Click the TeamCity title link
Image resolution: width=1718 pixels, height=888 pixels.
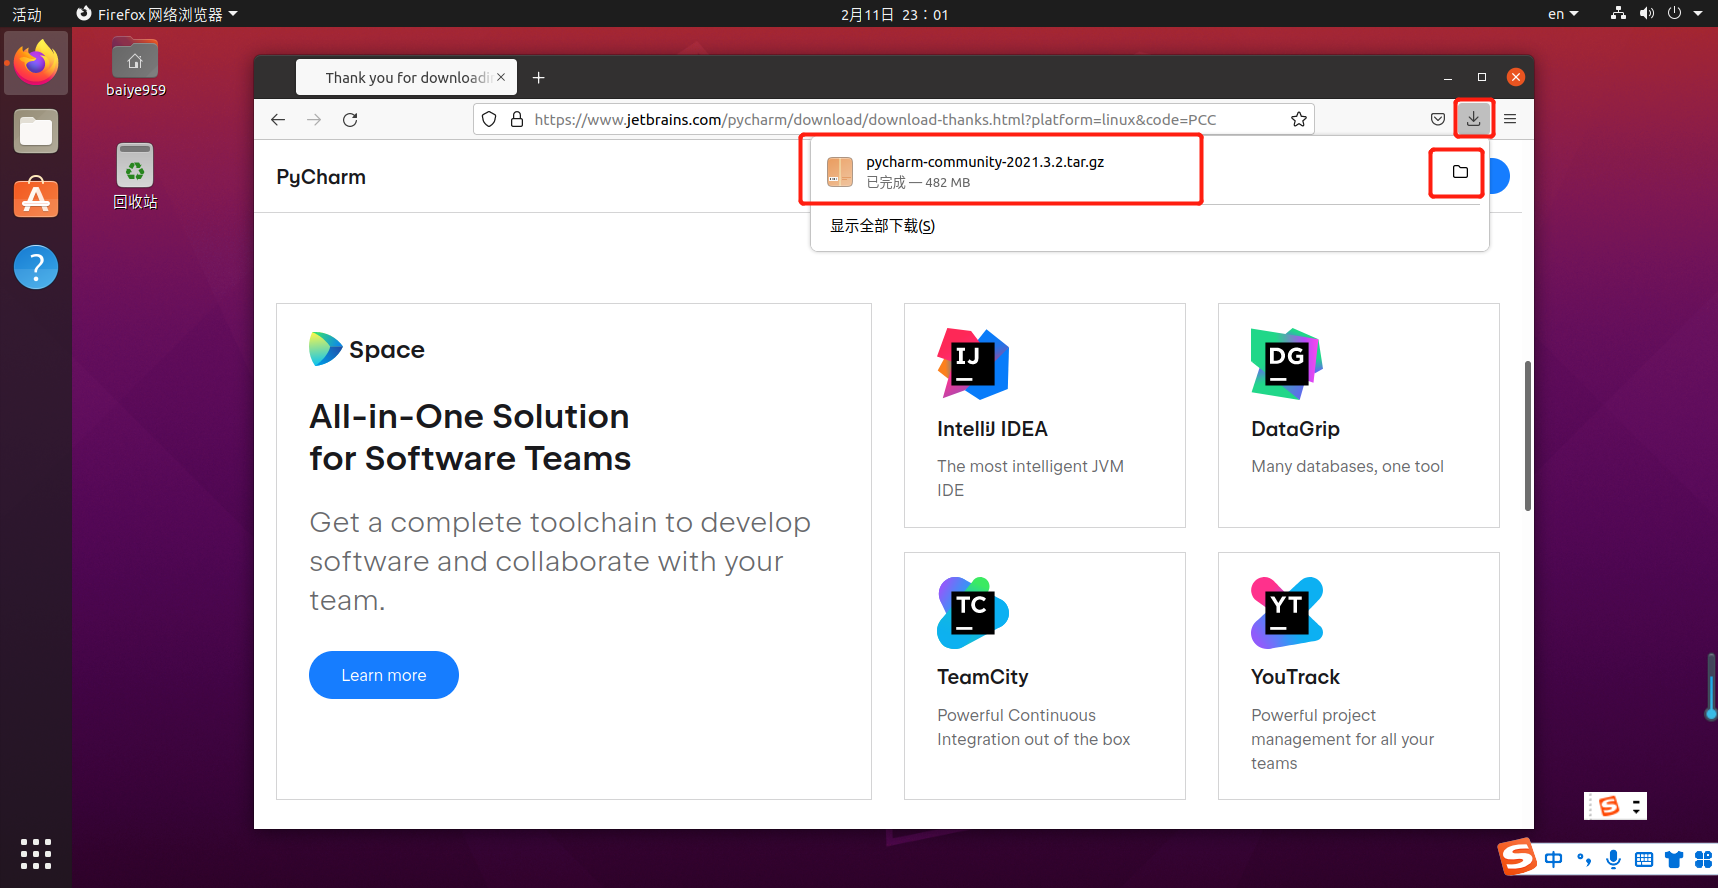tap(982, 677)
